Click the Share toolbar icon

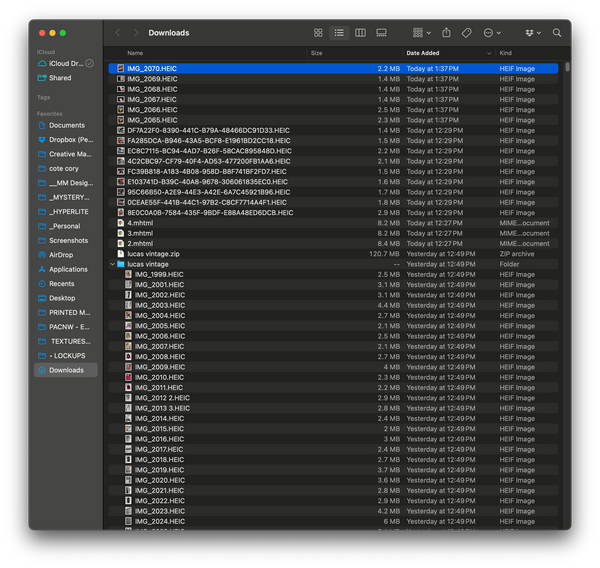(446, 33)
